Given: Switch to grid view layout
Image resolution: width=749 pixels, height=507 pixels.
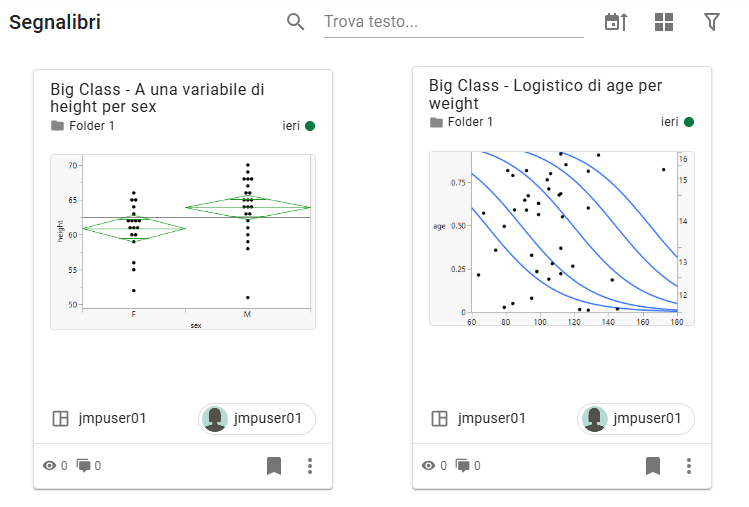Looking at the screenshot, I should coord(664,22).
